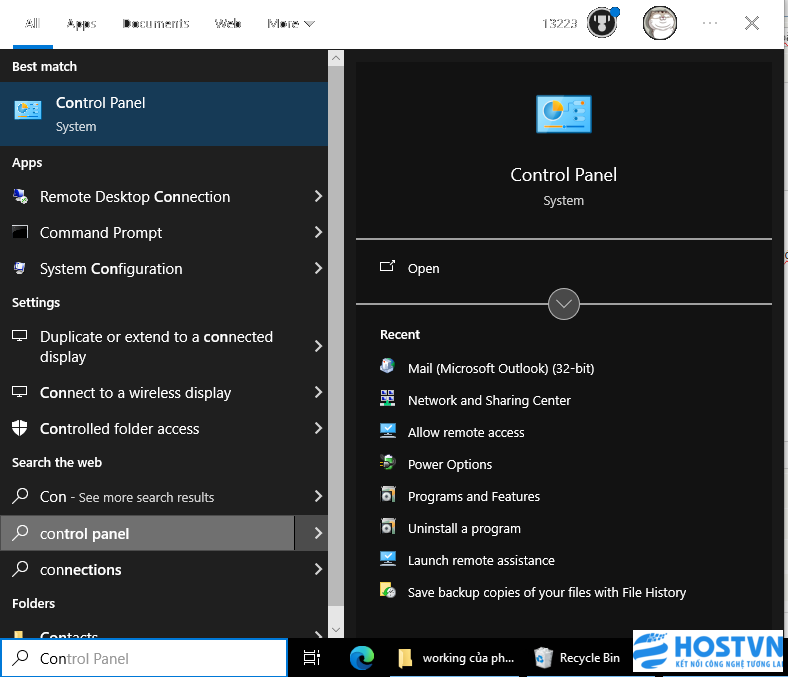Click the user profile avatar at top
This screenshot has width=788, height=677.
click(660, 23)
